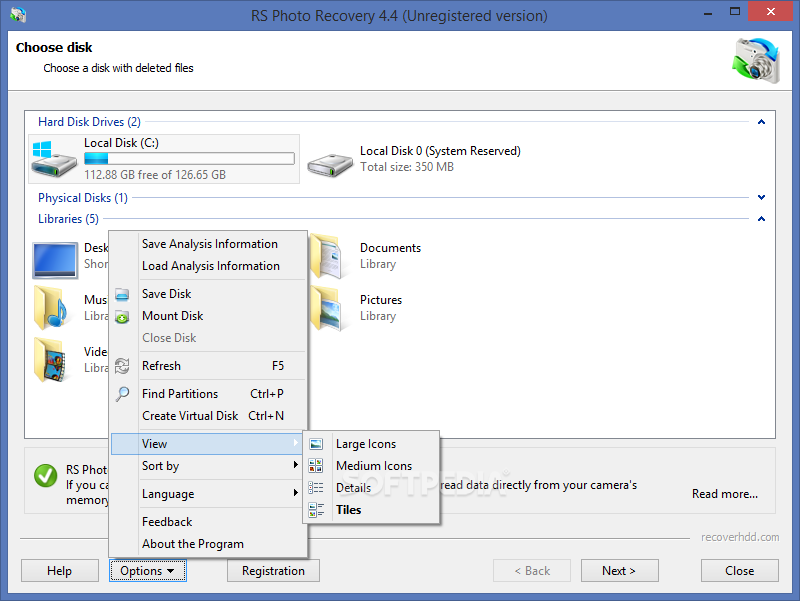Choose Create Virtual Disk entry
Viewport: 800px width, 601px height.
tap(208, 416)
